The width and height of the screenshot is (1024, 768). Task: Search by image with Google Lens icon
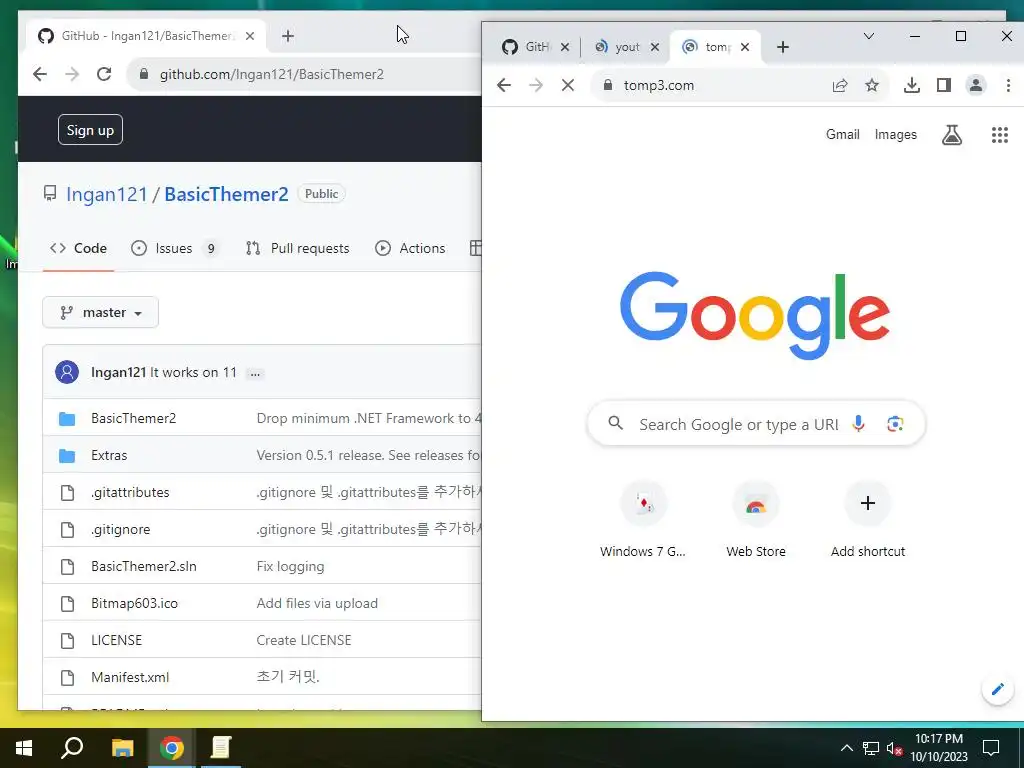pyautogui.click(x=895, y=424)
